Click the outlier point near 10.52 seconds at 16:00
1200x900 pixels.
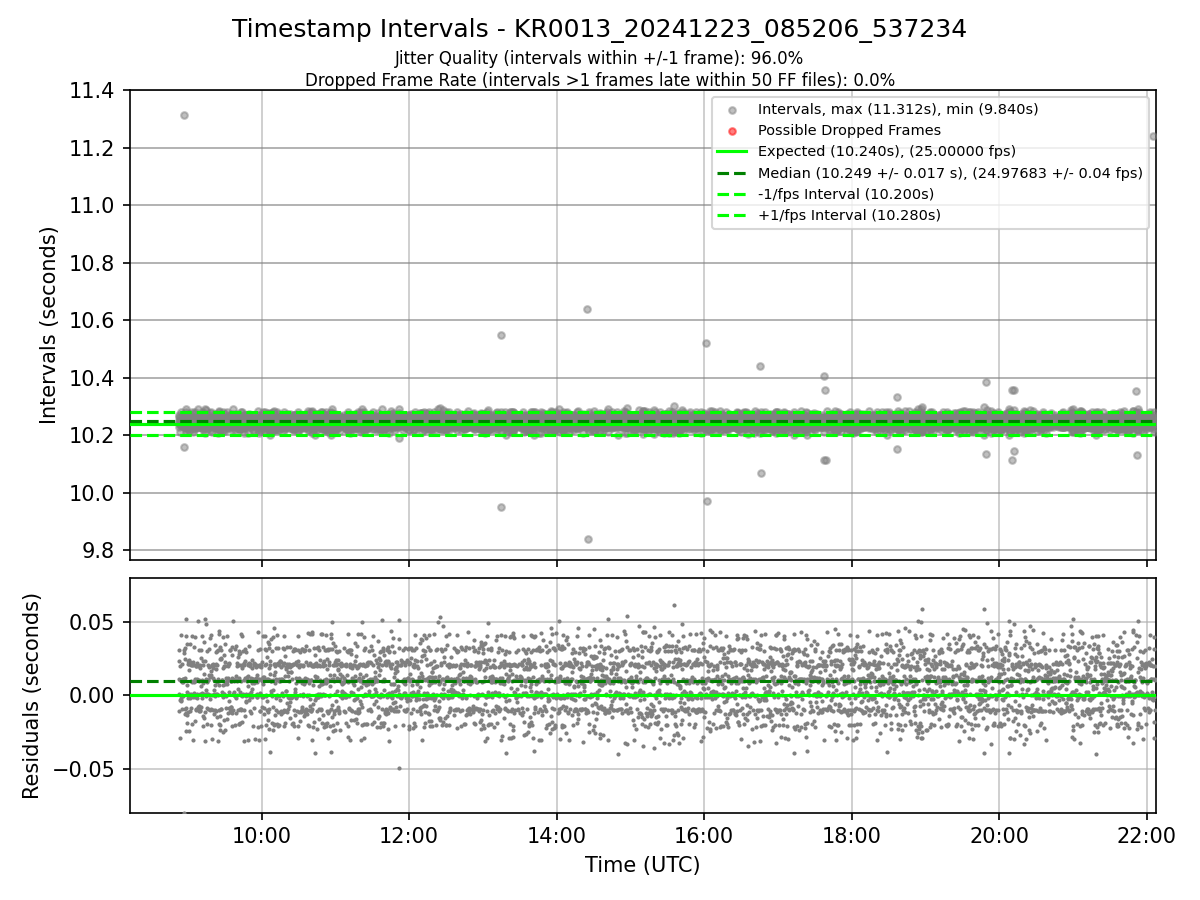706,343
